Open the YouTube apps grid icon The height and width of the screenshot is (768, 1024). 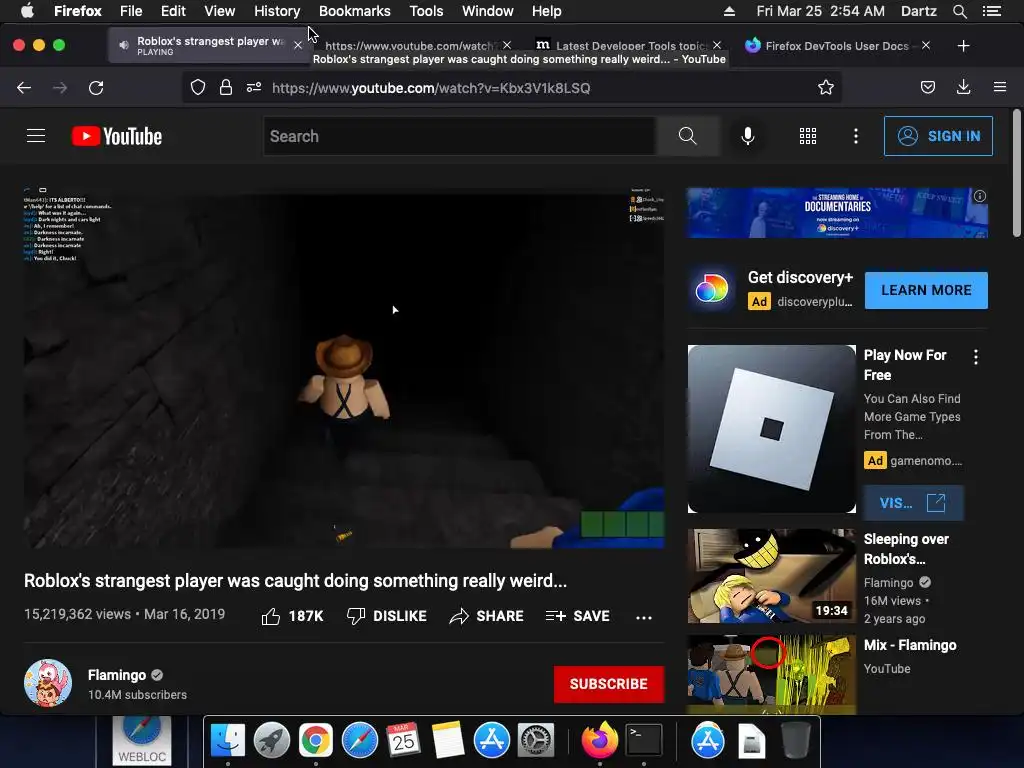[808, 136]
